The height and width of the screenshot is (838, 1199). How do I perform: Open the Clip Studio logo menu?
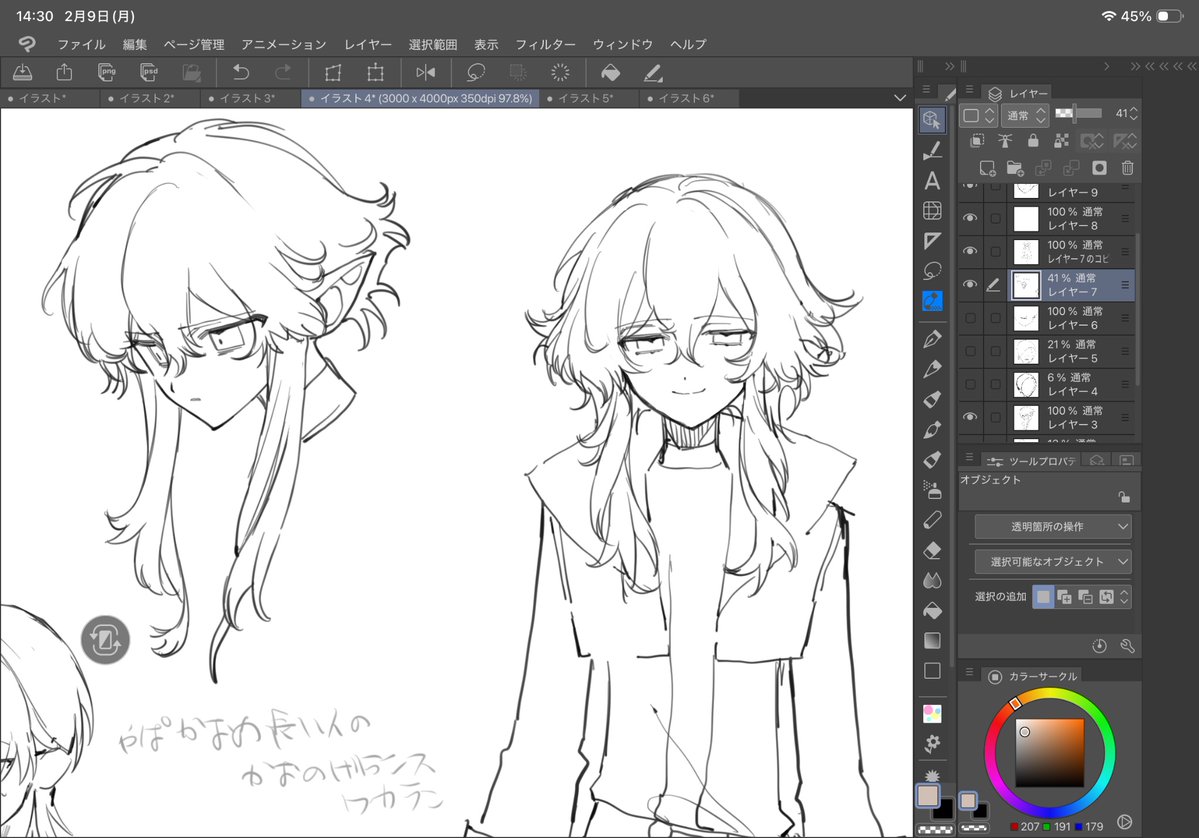click(x=27, y=44)
